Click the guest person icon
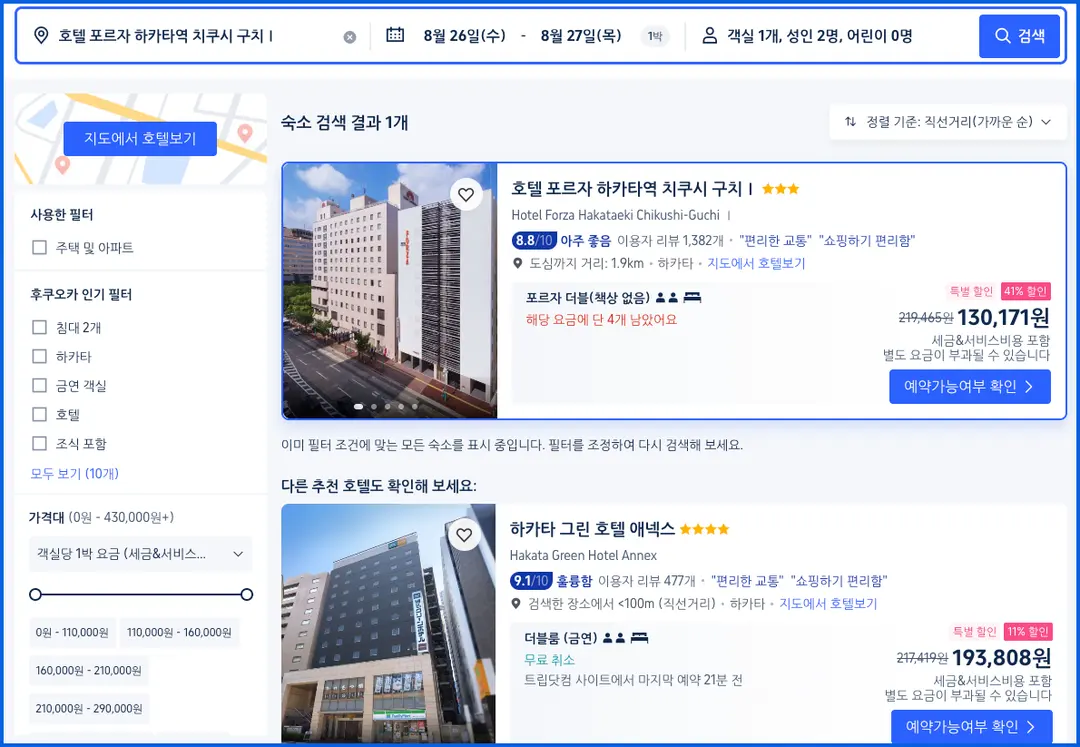 pyautogui.click(x=709, y=35)
